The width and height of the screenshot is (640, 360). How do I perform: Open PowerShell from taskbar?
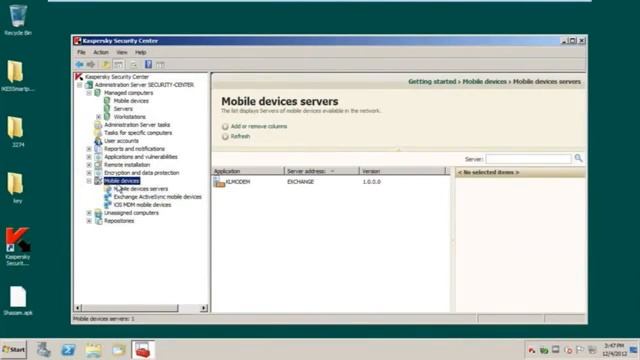click(x=68, y=350)
